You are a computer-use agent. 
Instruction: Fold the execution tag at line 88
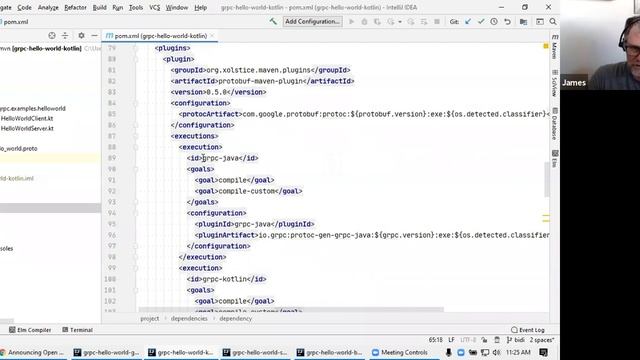point(136,147)
